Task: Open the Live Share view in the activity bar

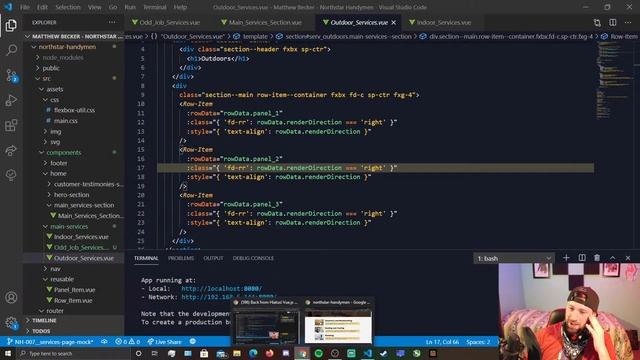Action: [x=11, y=151]
